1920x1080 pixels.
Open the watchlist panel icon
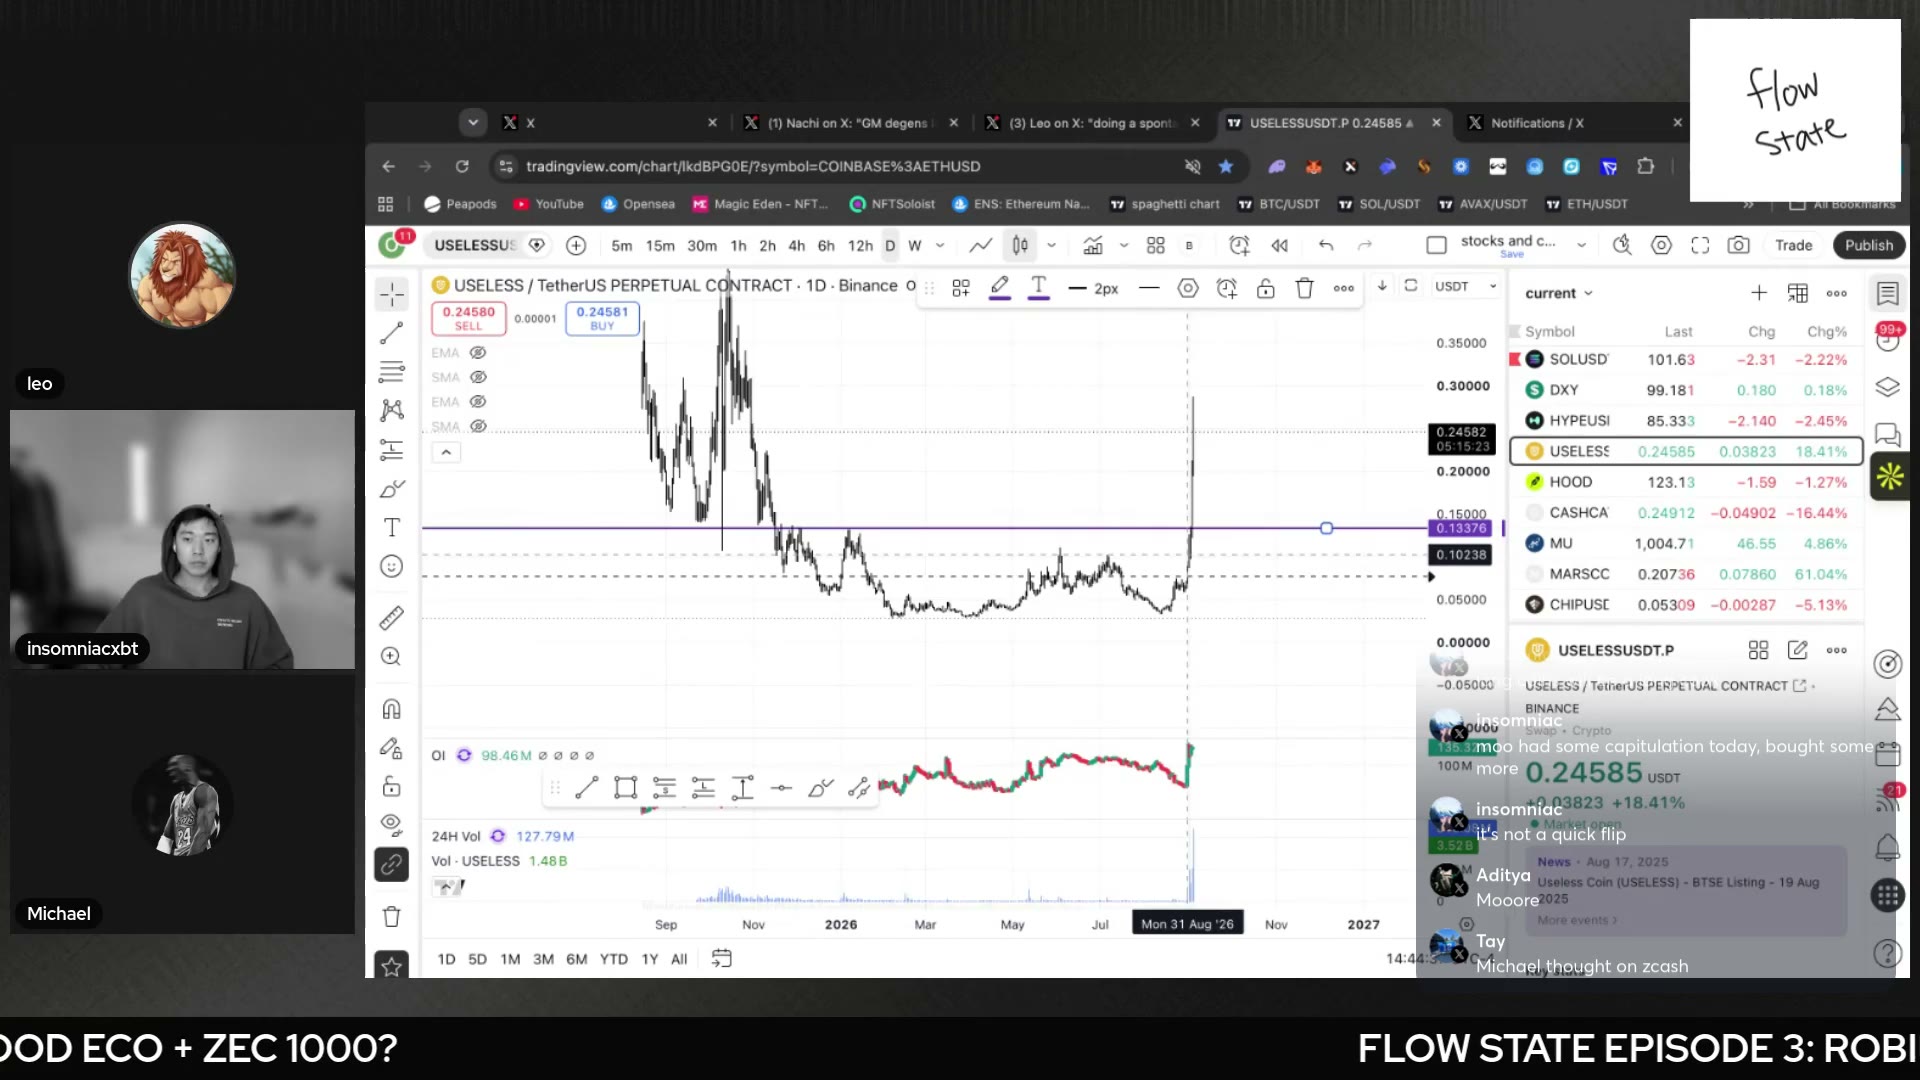tap(1888, 293)
